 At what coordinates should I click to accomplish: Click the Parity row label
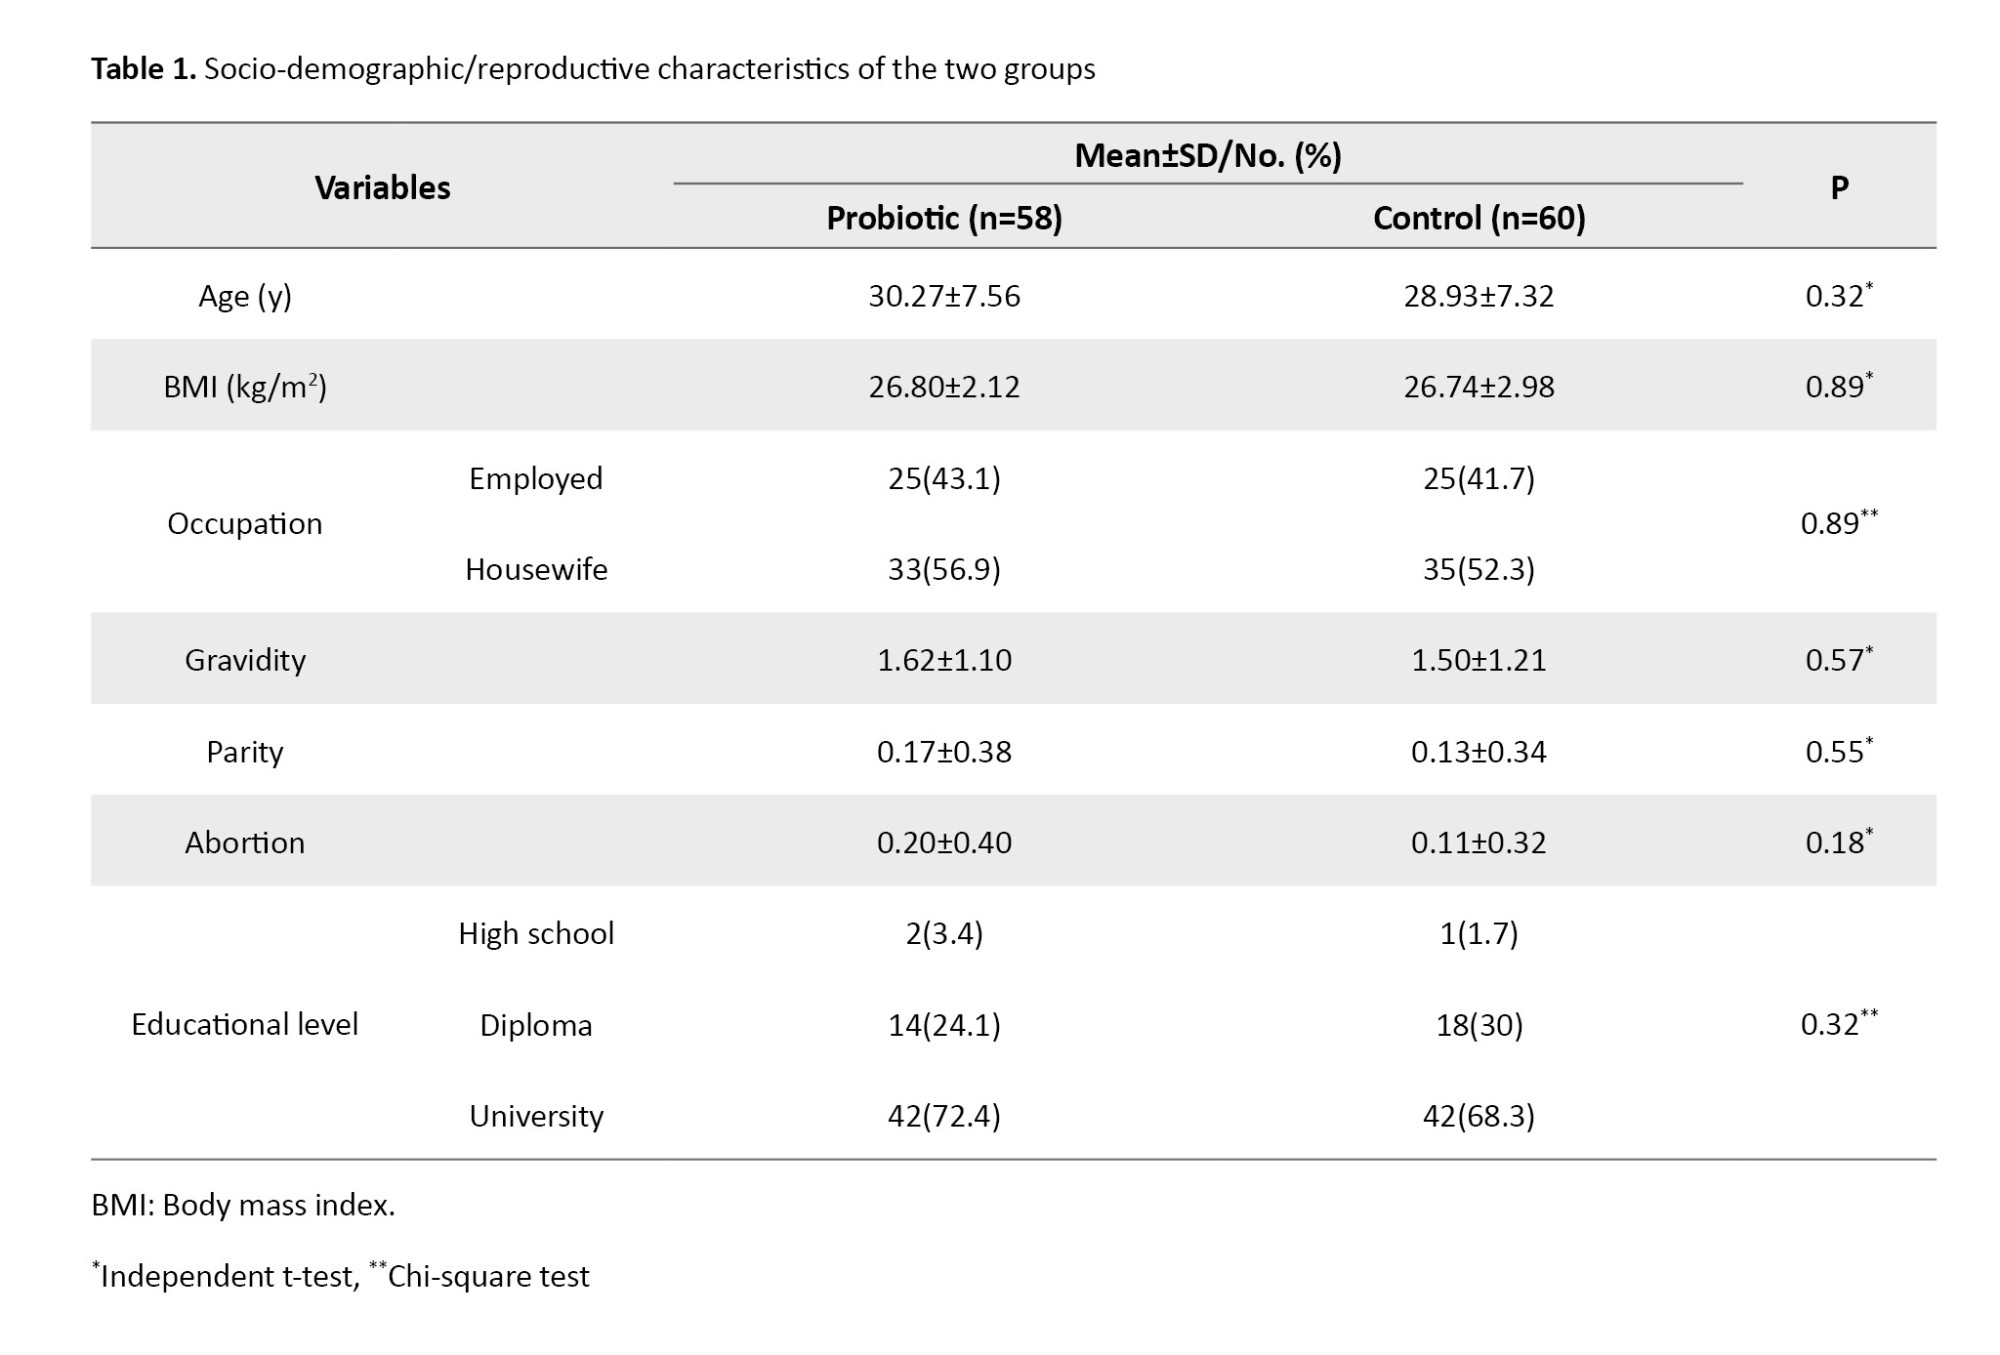[245, 752]
